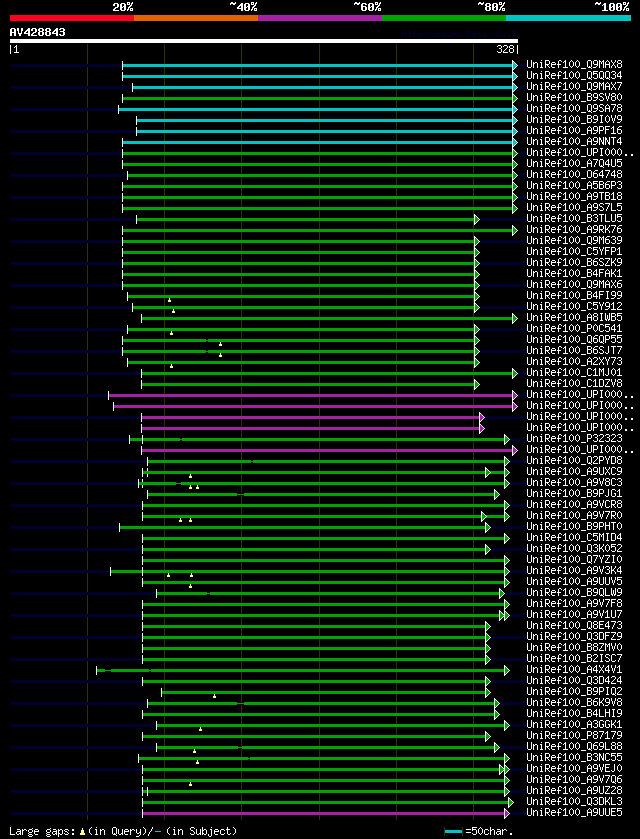This screenshot has width=640, height=839.
Task: Click the green ~80% legend color segment
Action: [444, 18]
